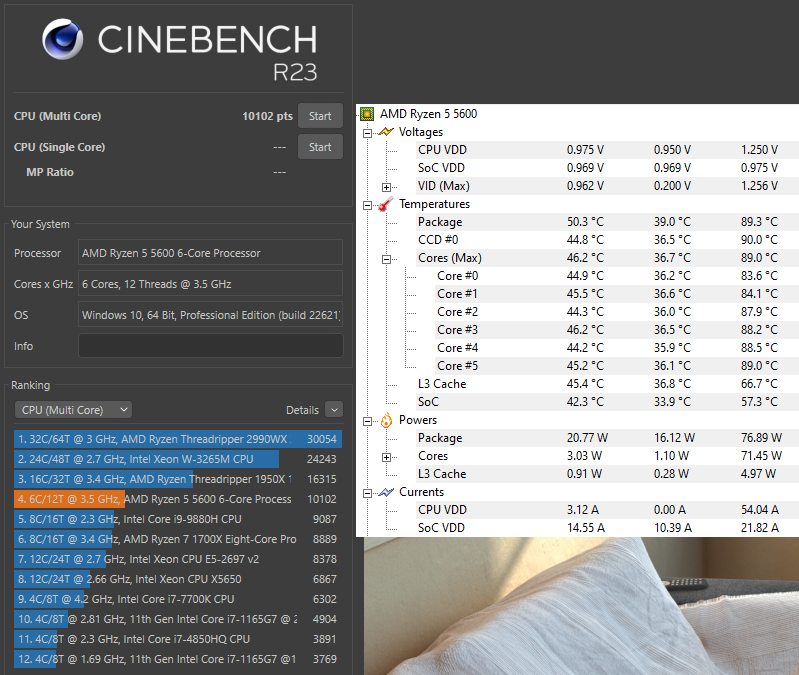Image resolution: width=799 pixels, height=675 pixels.
Task: Click the 89.3 °C package maximum value
Action: [759, 222]
